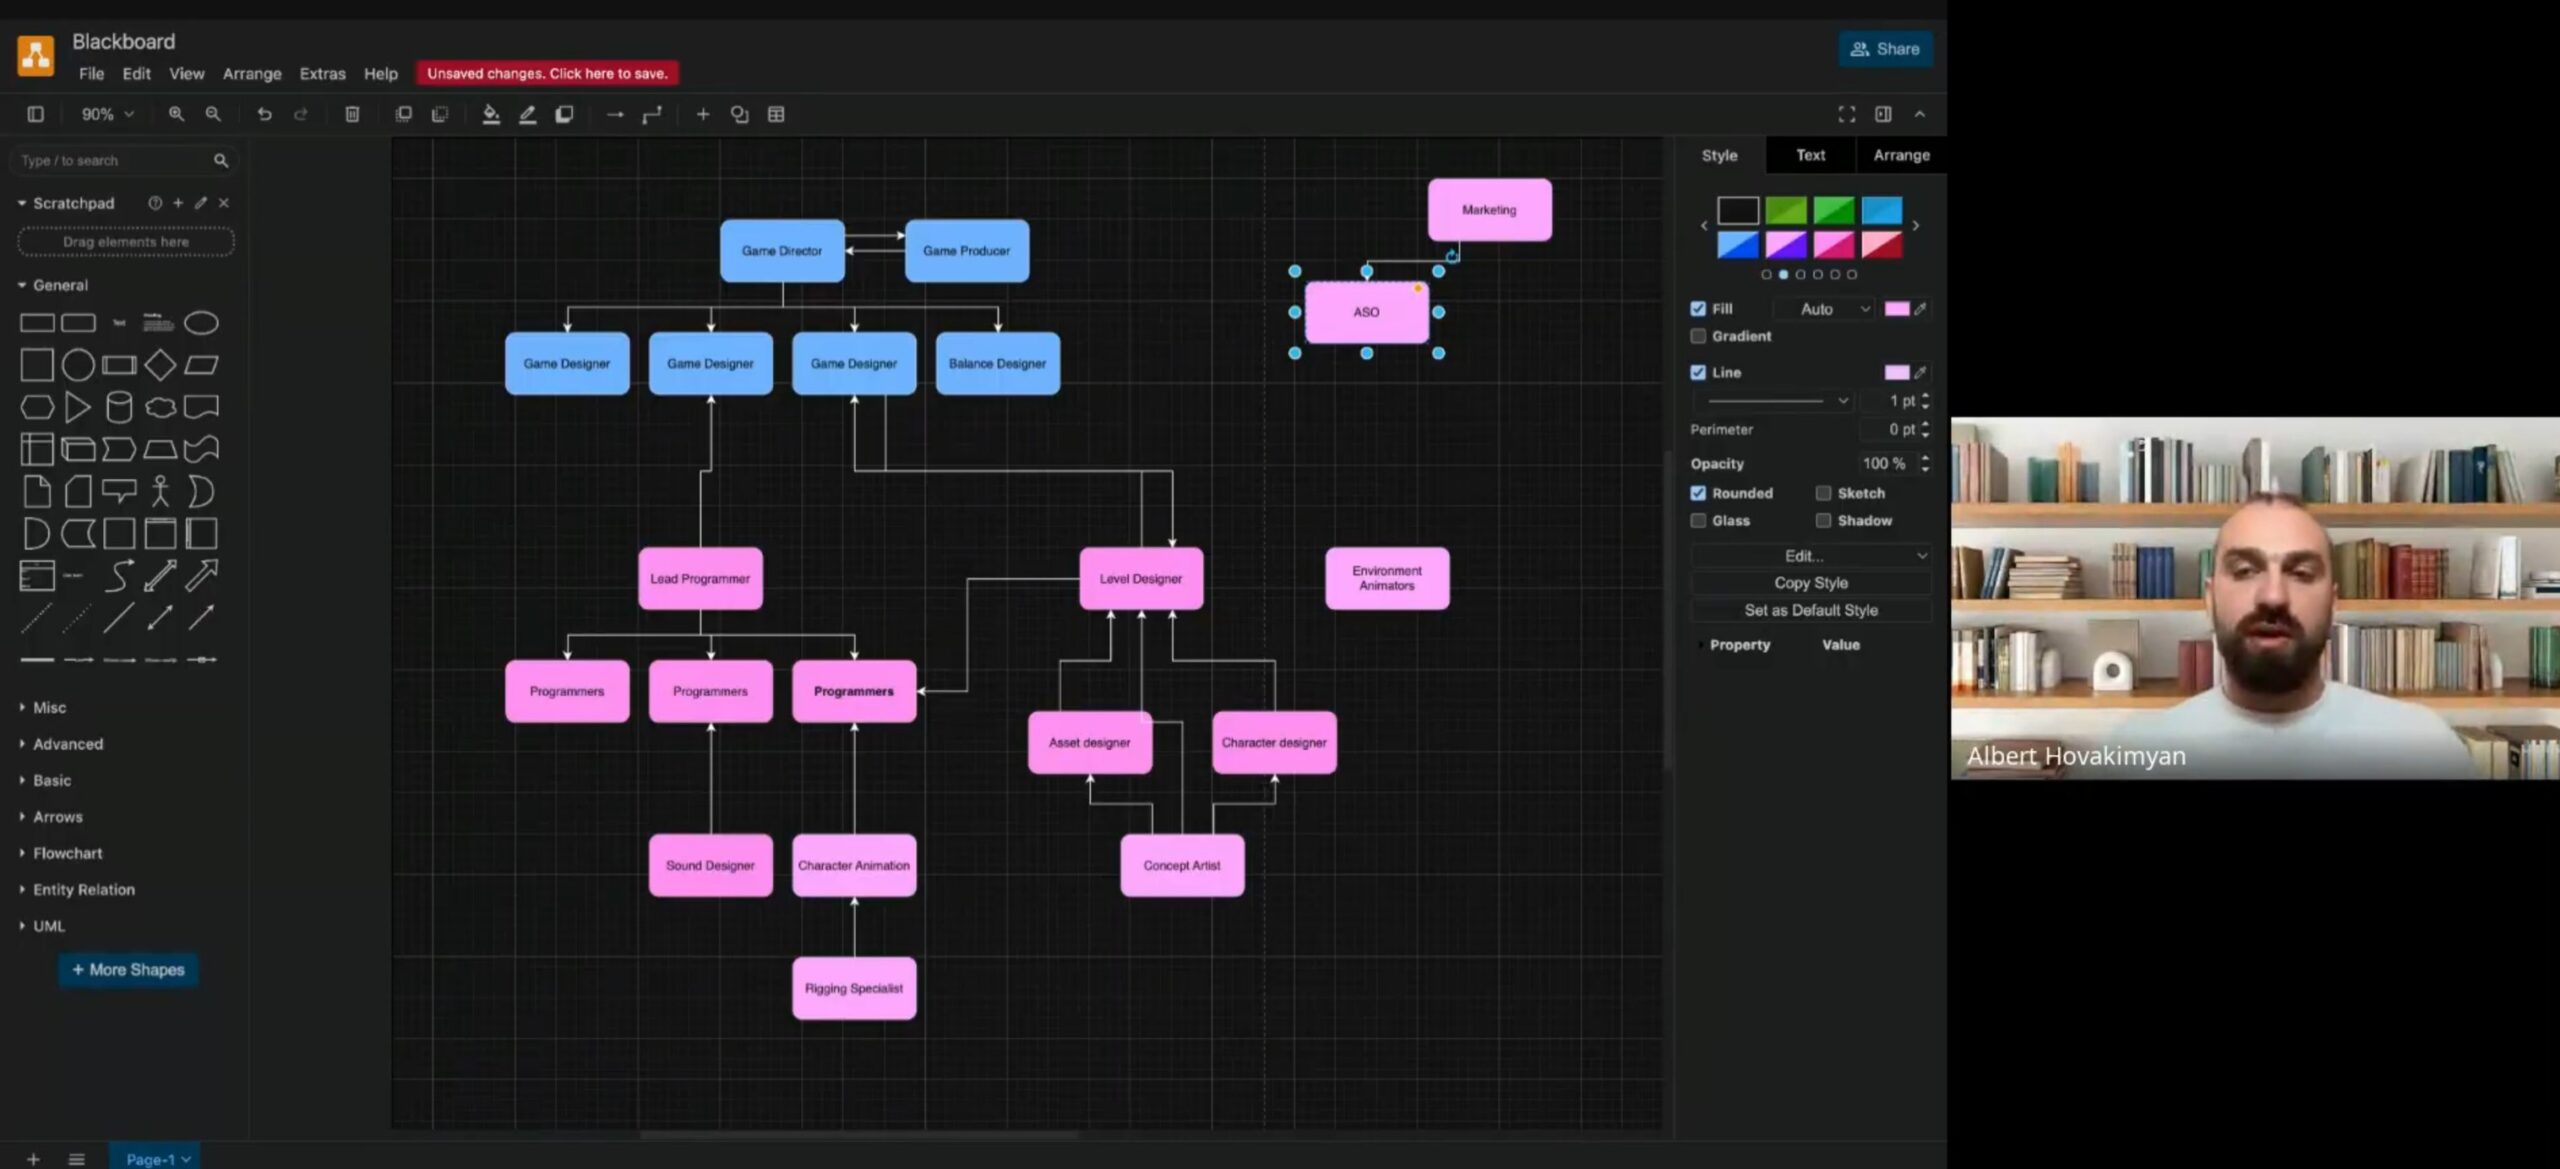Open the 90% zoom dropdown
Screen dimensions: 2560x1169
[107, 114]
